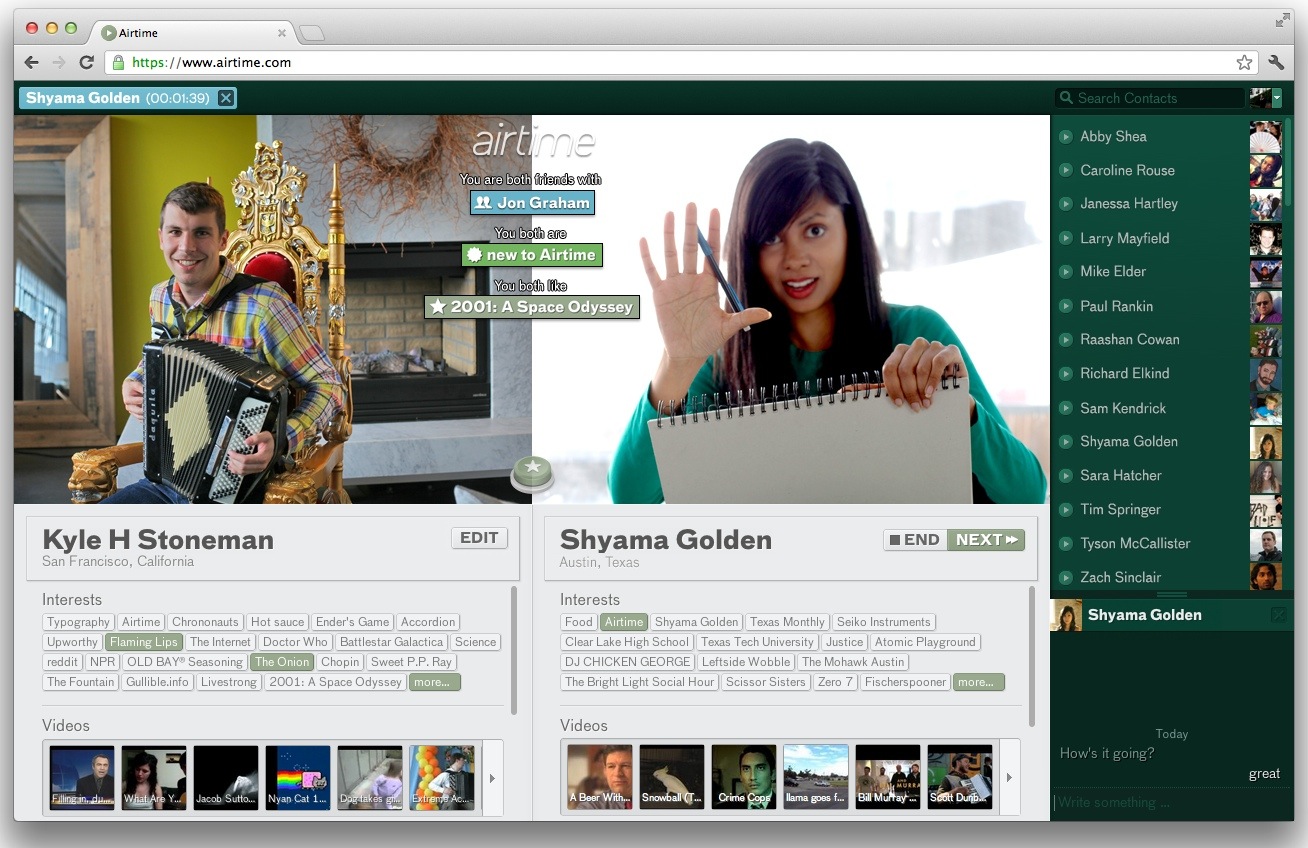Show next videos in Kyle's video strip
The width and height of the screenshot is (1308, 848).
492,778
